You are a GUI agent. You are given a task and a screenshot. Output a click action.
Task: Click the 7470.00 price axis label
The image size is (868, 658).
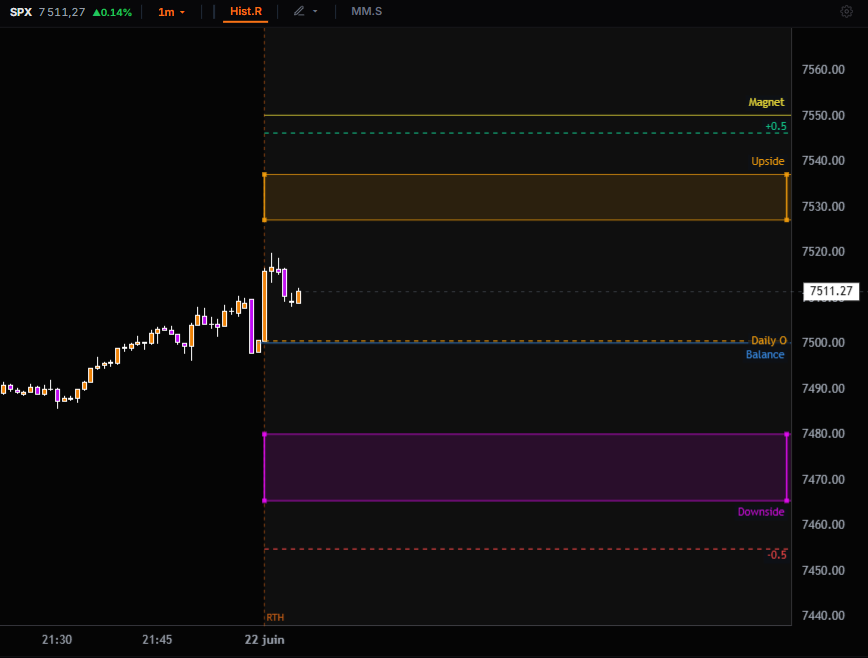click(823, 479)
